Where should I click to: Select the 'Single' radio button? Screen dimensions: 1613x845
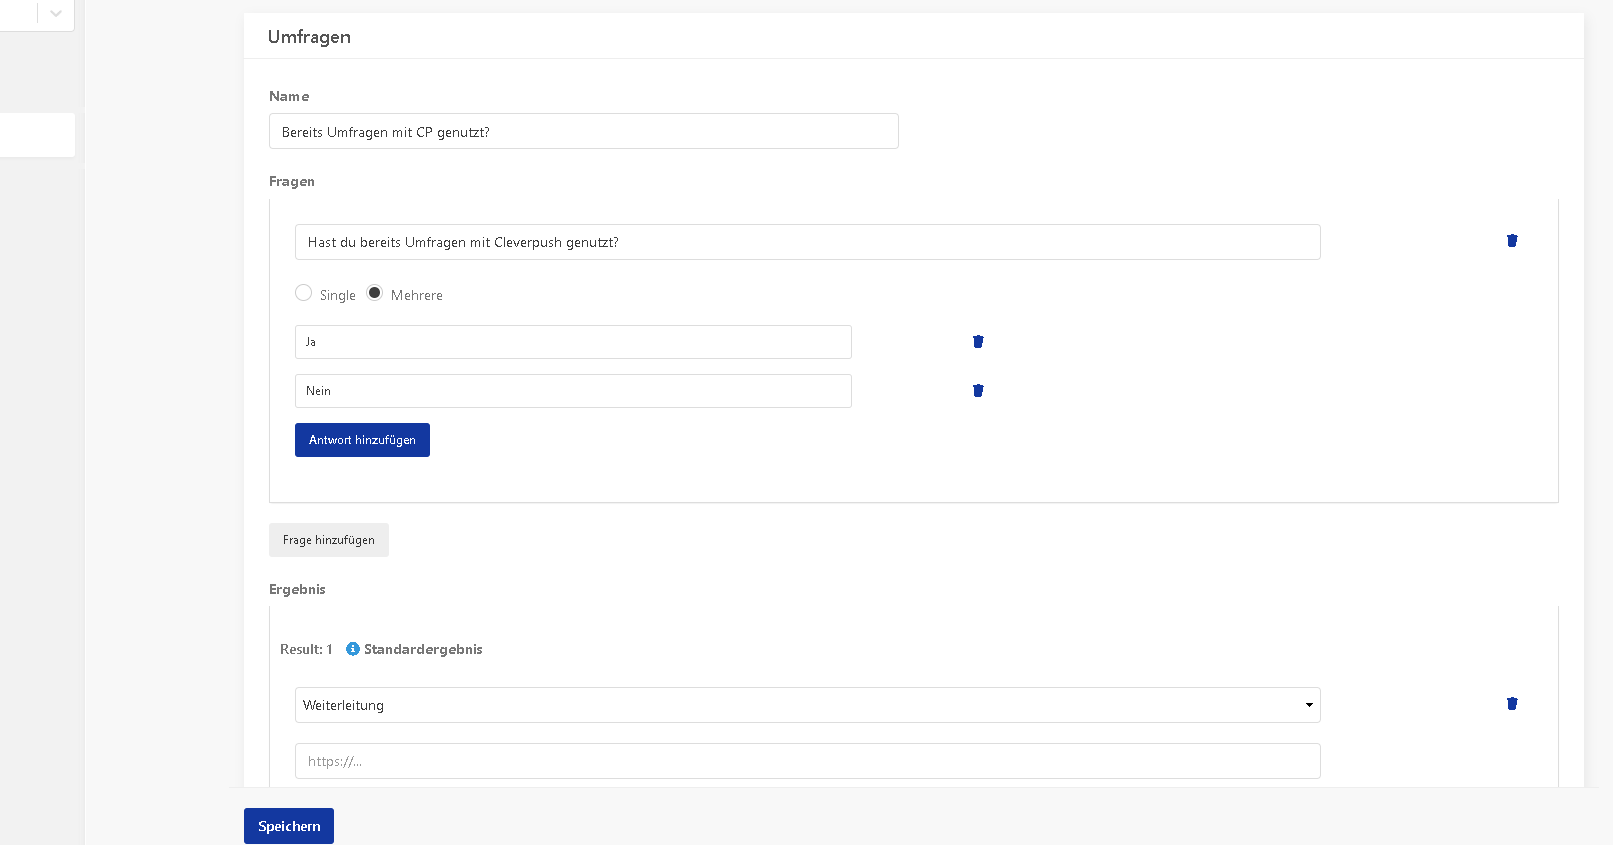(303, 293)
